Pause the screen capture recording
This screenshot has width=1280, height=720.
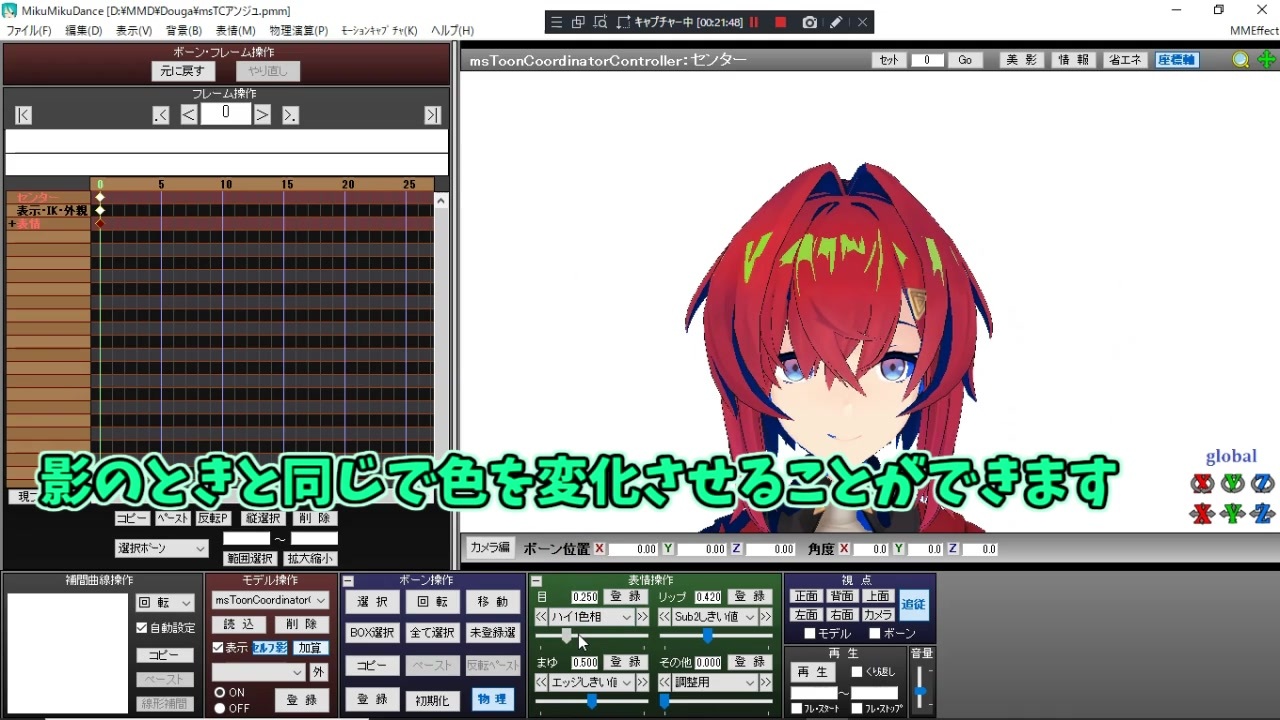coord(754,22)
